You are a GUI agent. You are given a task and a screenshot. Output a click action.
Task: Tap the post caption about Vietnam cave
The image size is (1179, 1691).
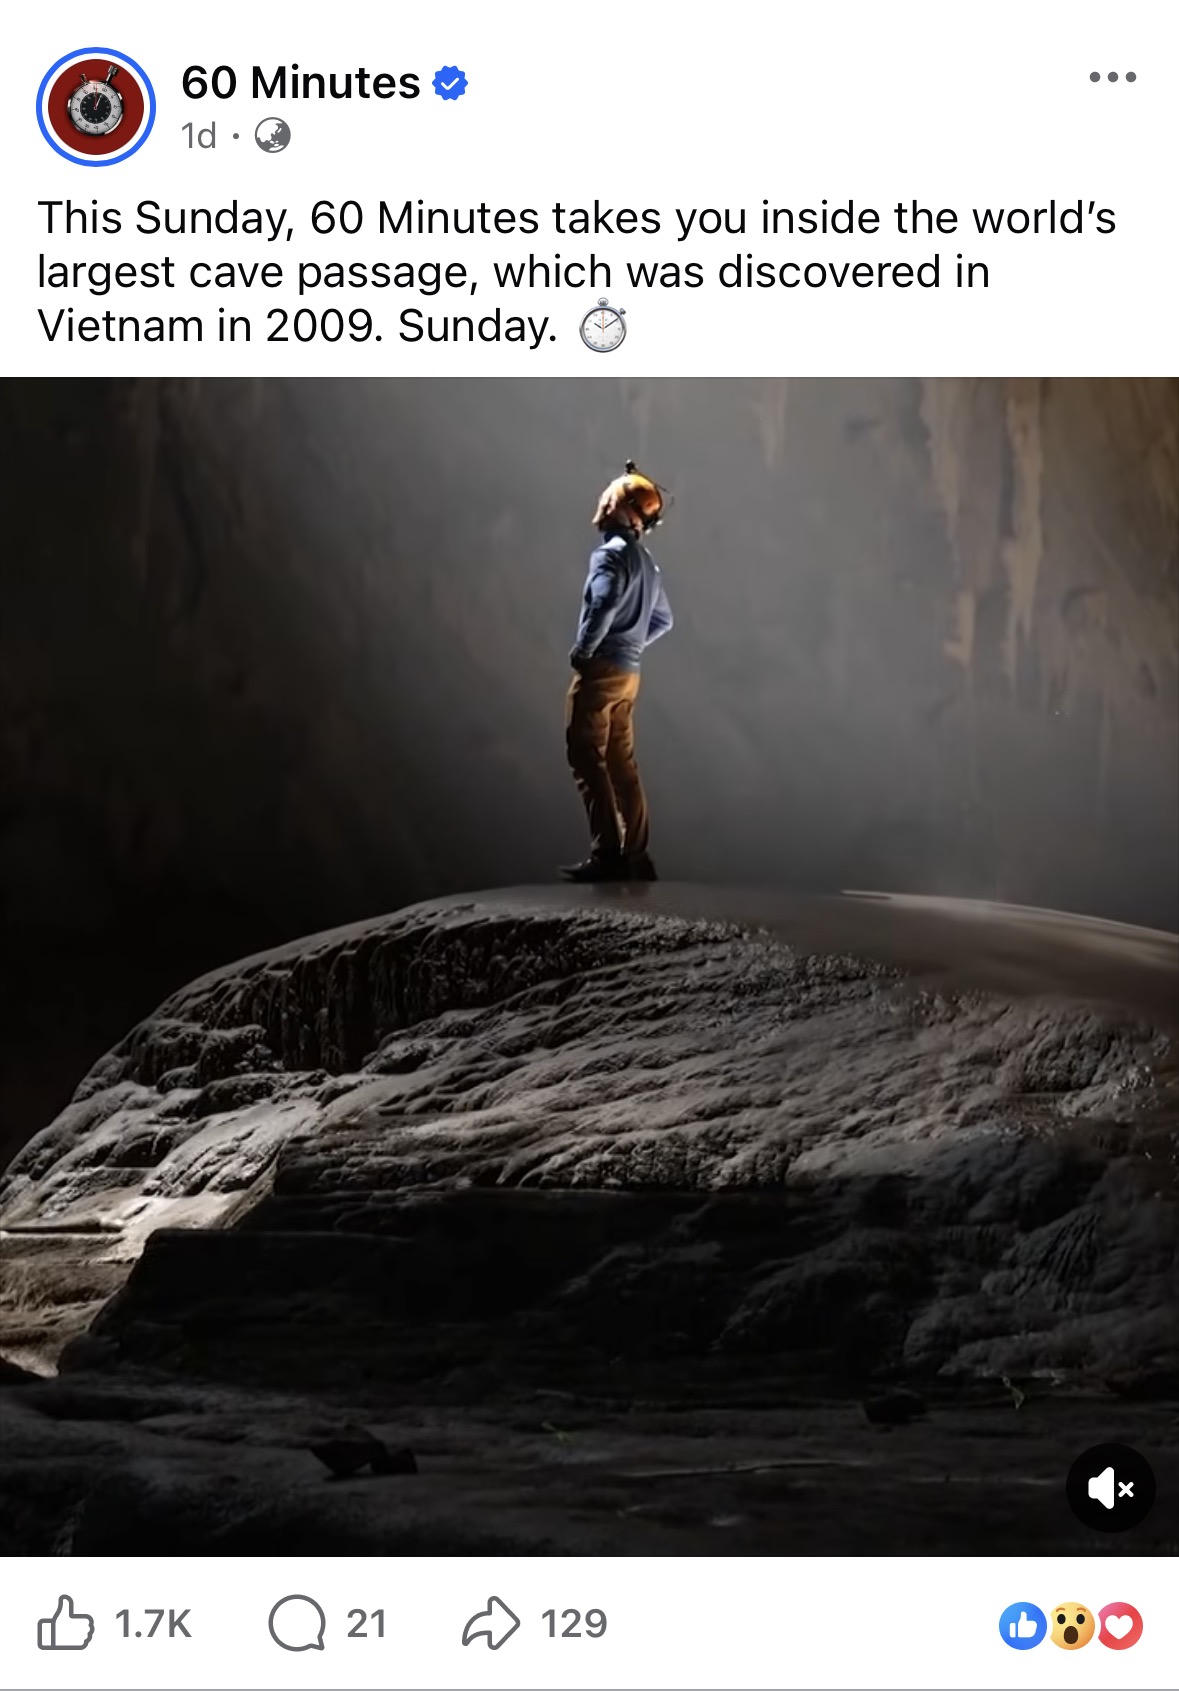click(x=576, y=272)
